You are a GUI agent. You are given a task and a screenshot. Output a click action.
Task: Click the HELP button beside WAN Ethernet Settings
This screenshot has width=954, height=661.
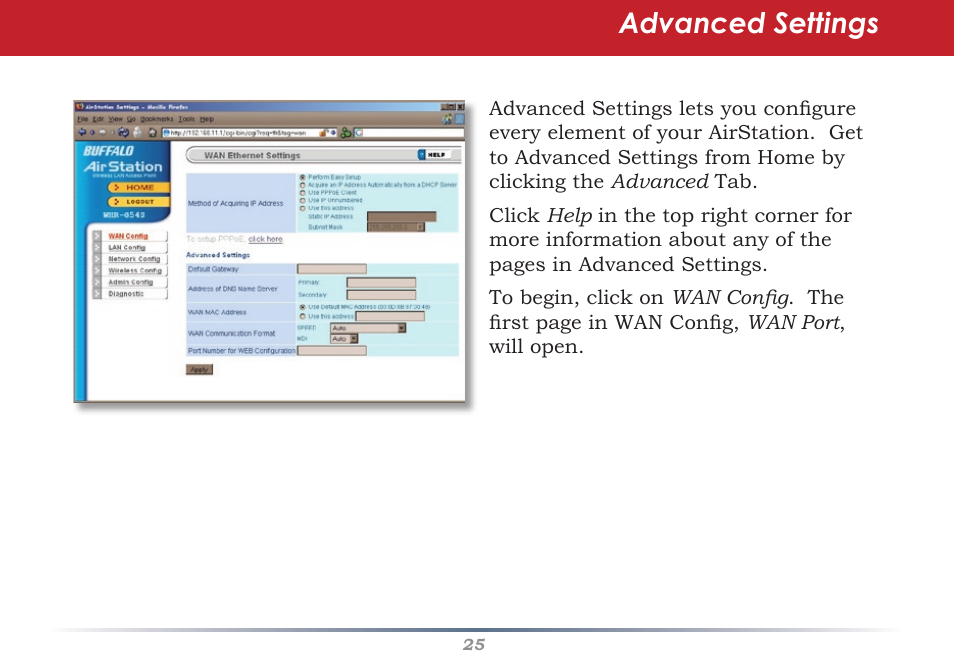click(435, 155)
